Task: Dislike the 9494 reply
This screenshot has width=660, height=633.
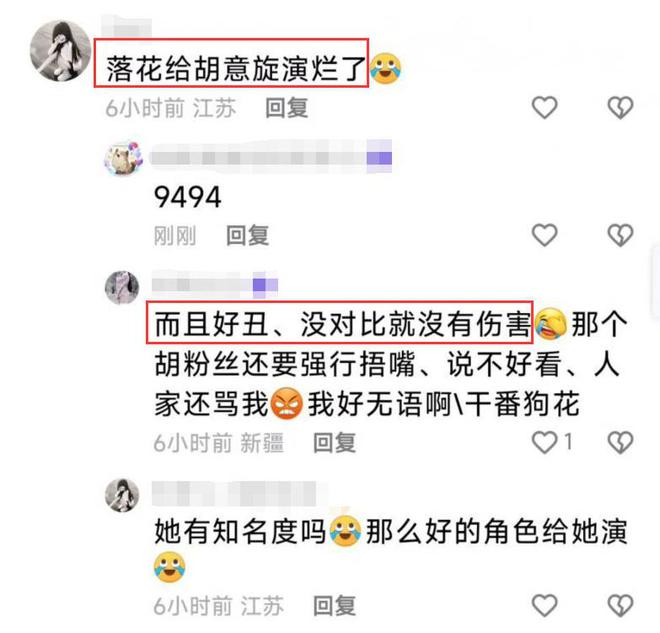Action: tap(620, 235)
